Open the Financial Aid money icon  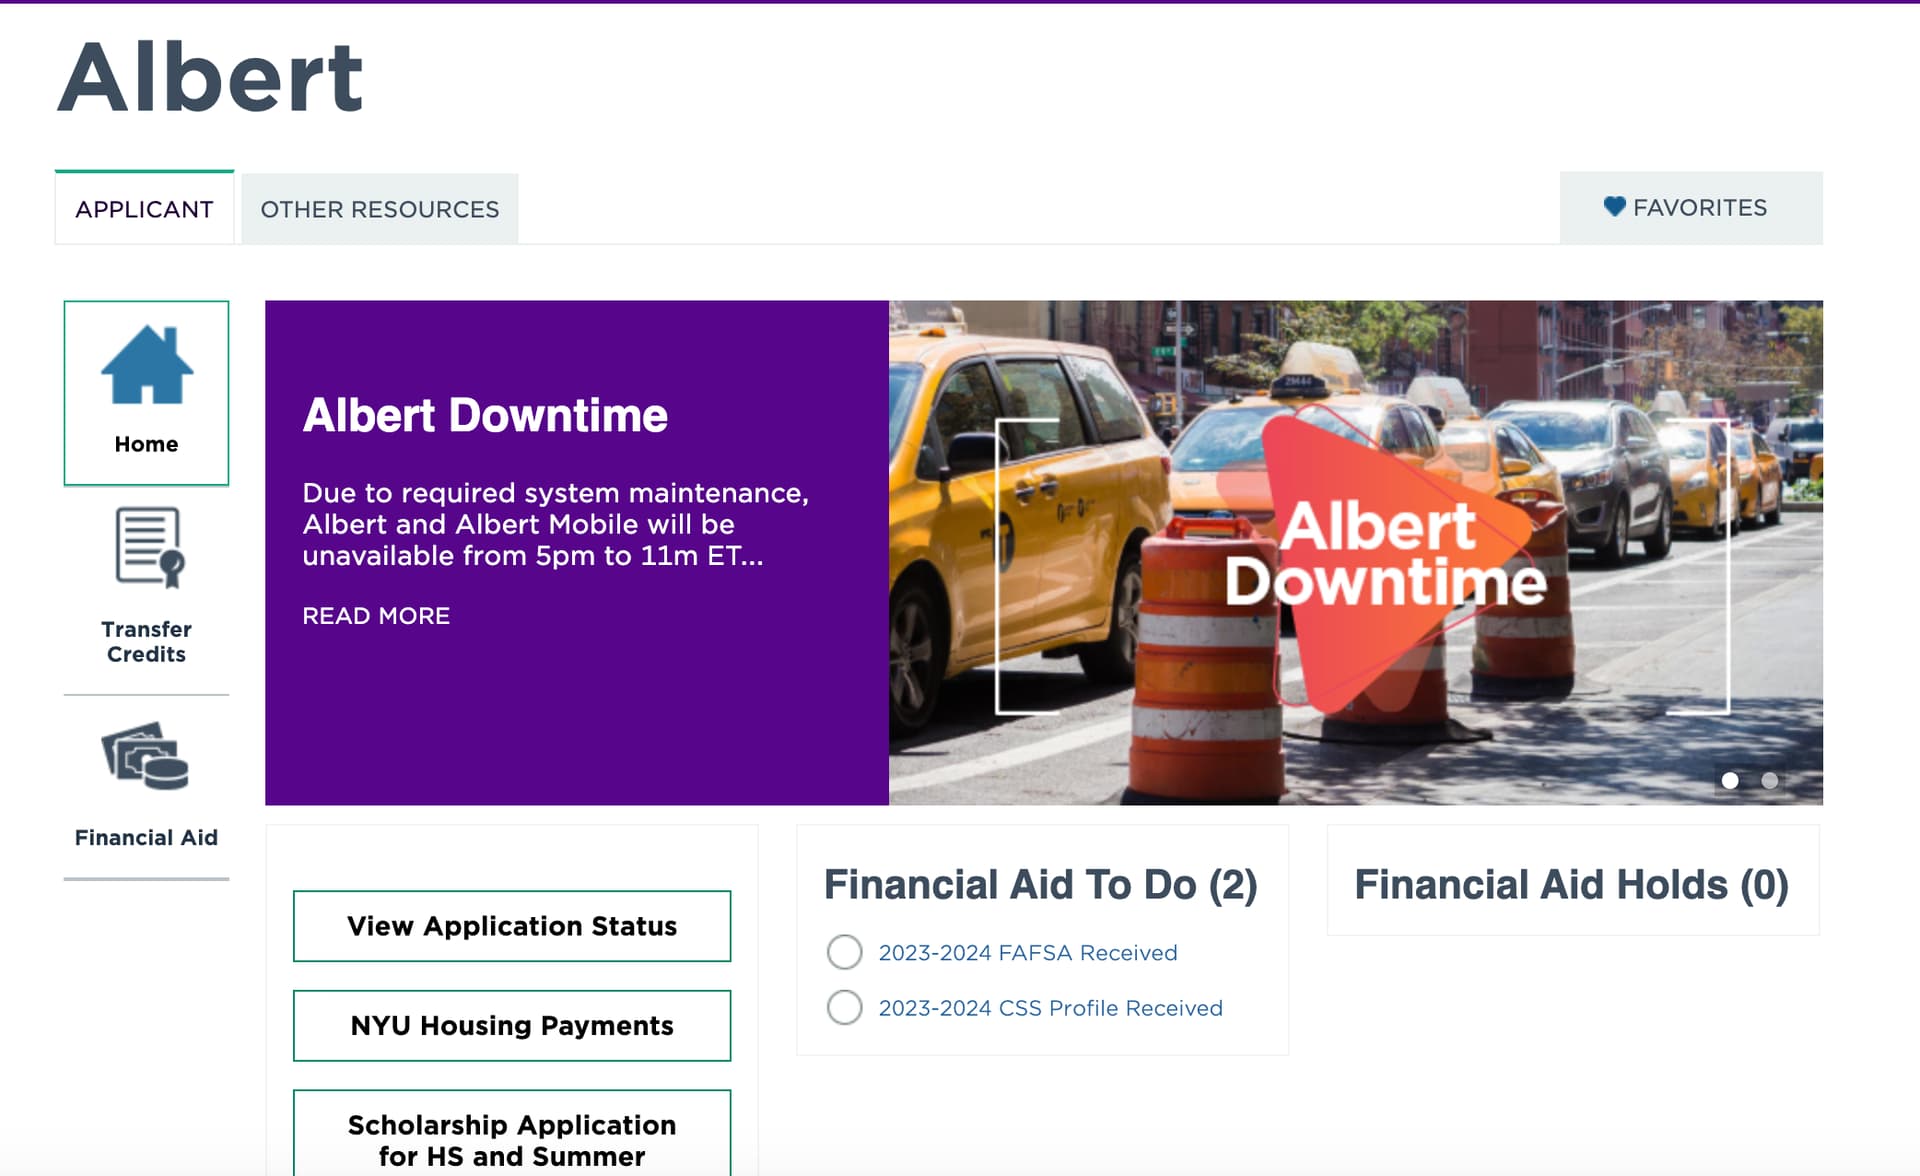point(145,756)
